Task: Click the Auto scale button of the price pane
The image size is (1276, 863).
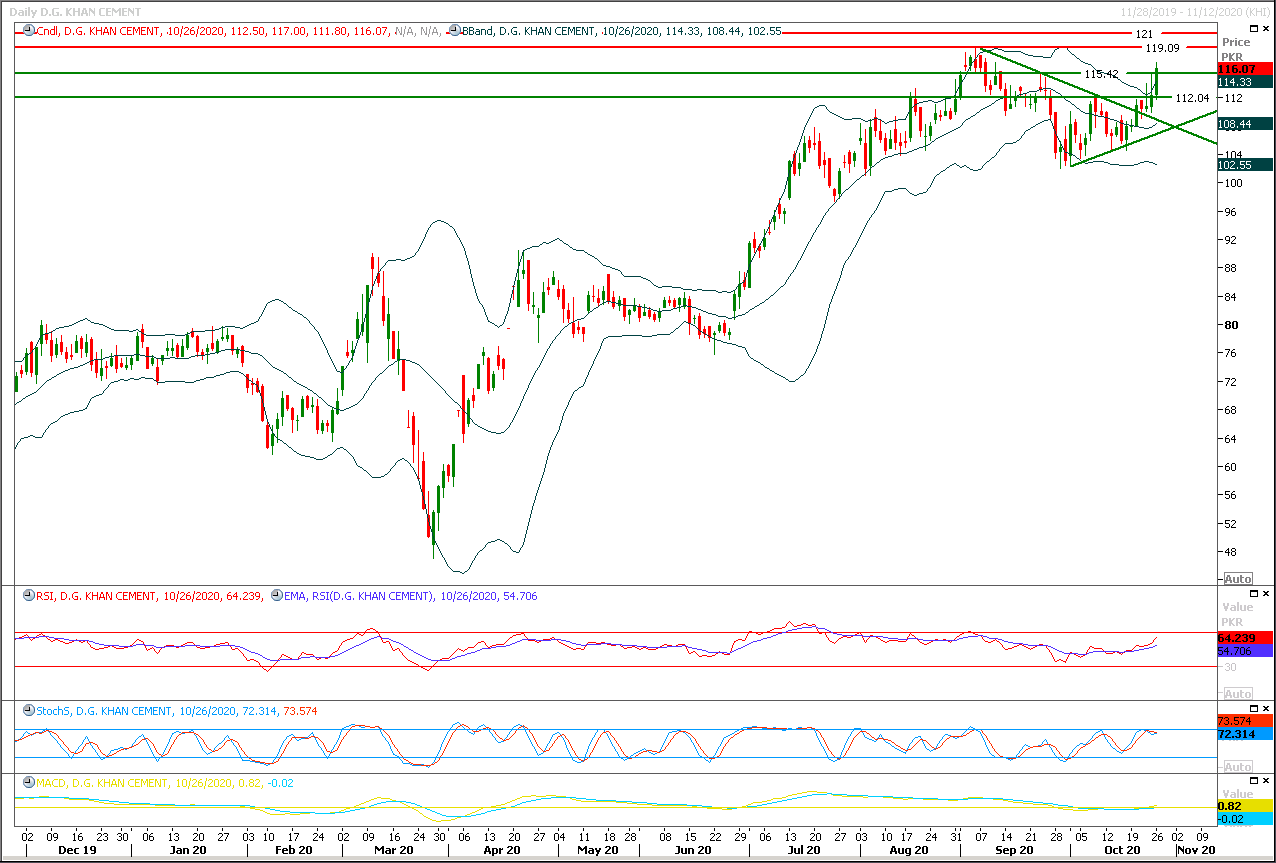Action: pos(1237,579)
